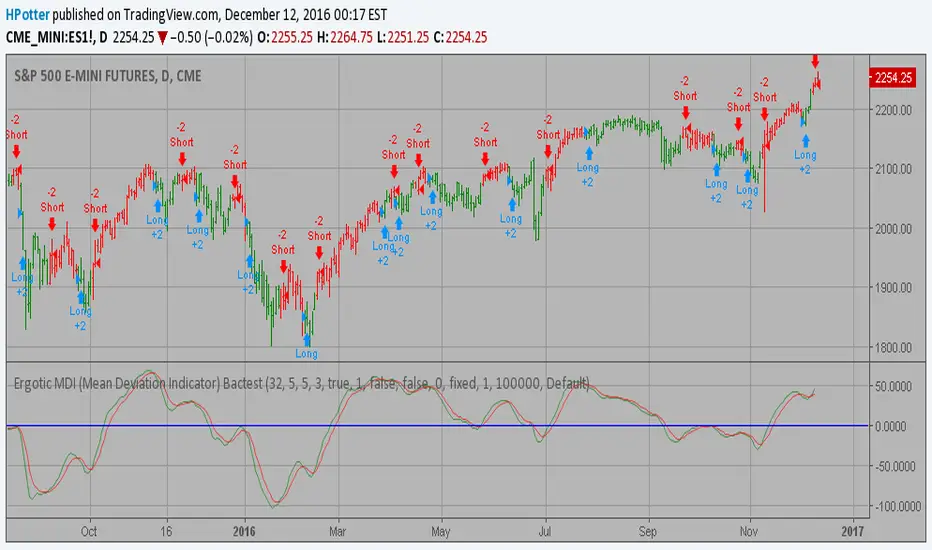The image size is (932, 550).
Task: Click the O: 2255.25 open value
Action: coord(285,37)
